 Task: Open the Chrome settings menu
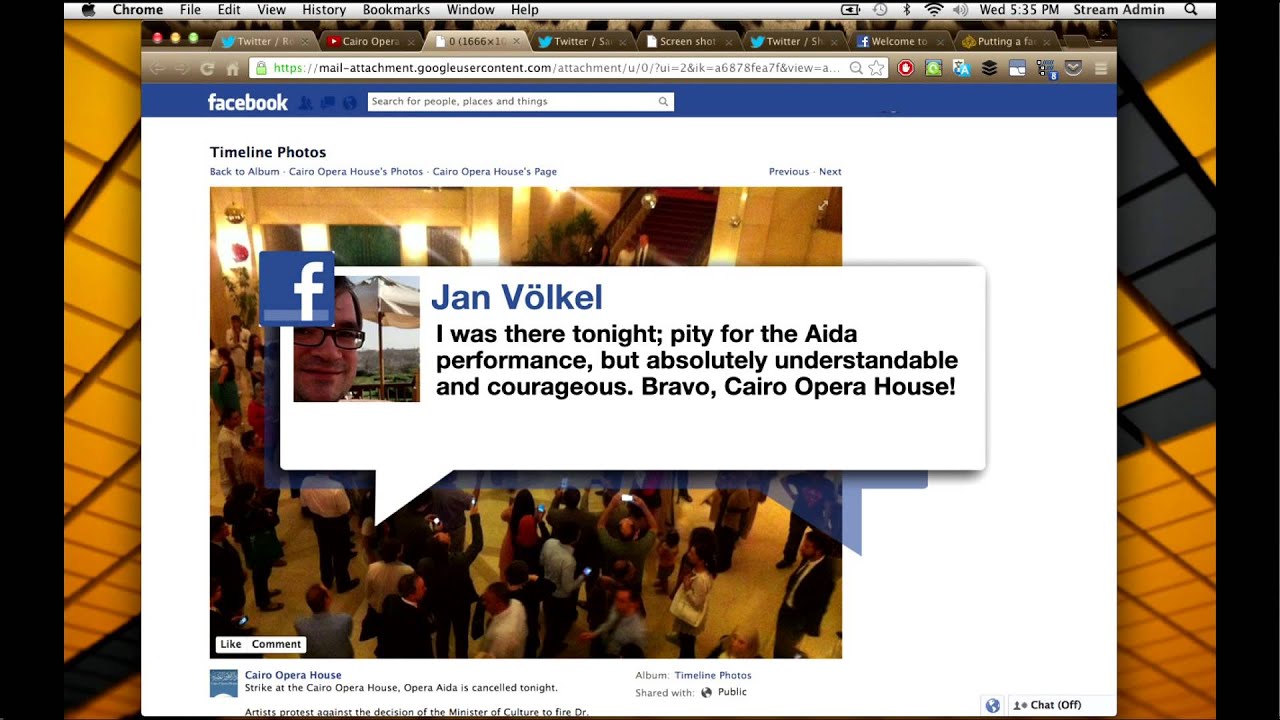pyautogui.click(x=1101, y=68)
